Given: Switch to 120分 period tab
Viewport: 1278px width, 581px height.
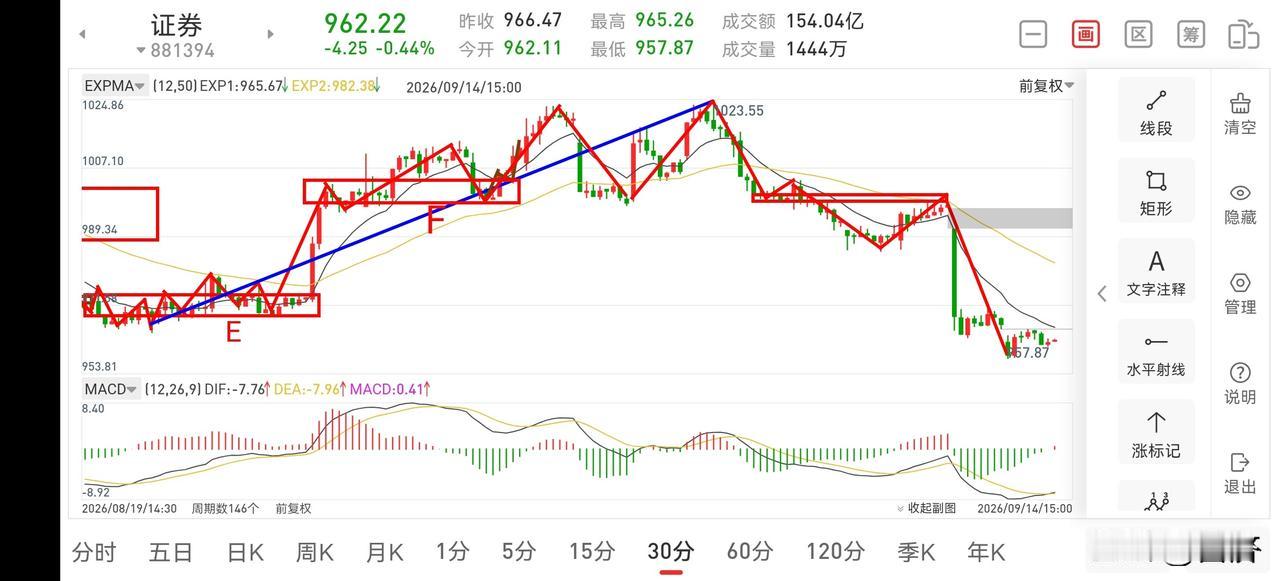Looking at the screenshot, I should (835, 551).
